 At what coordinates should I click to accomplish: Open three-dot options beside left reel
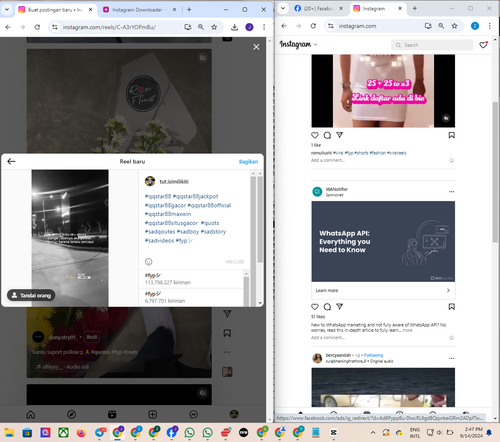point(227,352)
